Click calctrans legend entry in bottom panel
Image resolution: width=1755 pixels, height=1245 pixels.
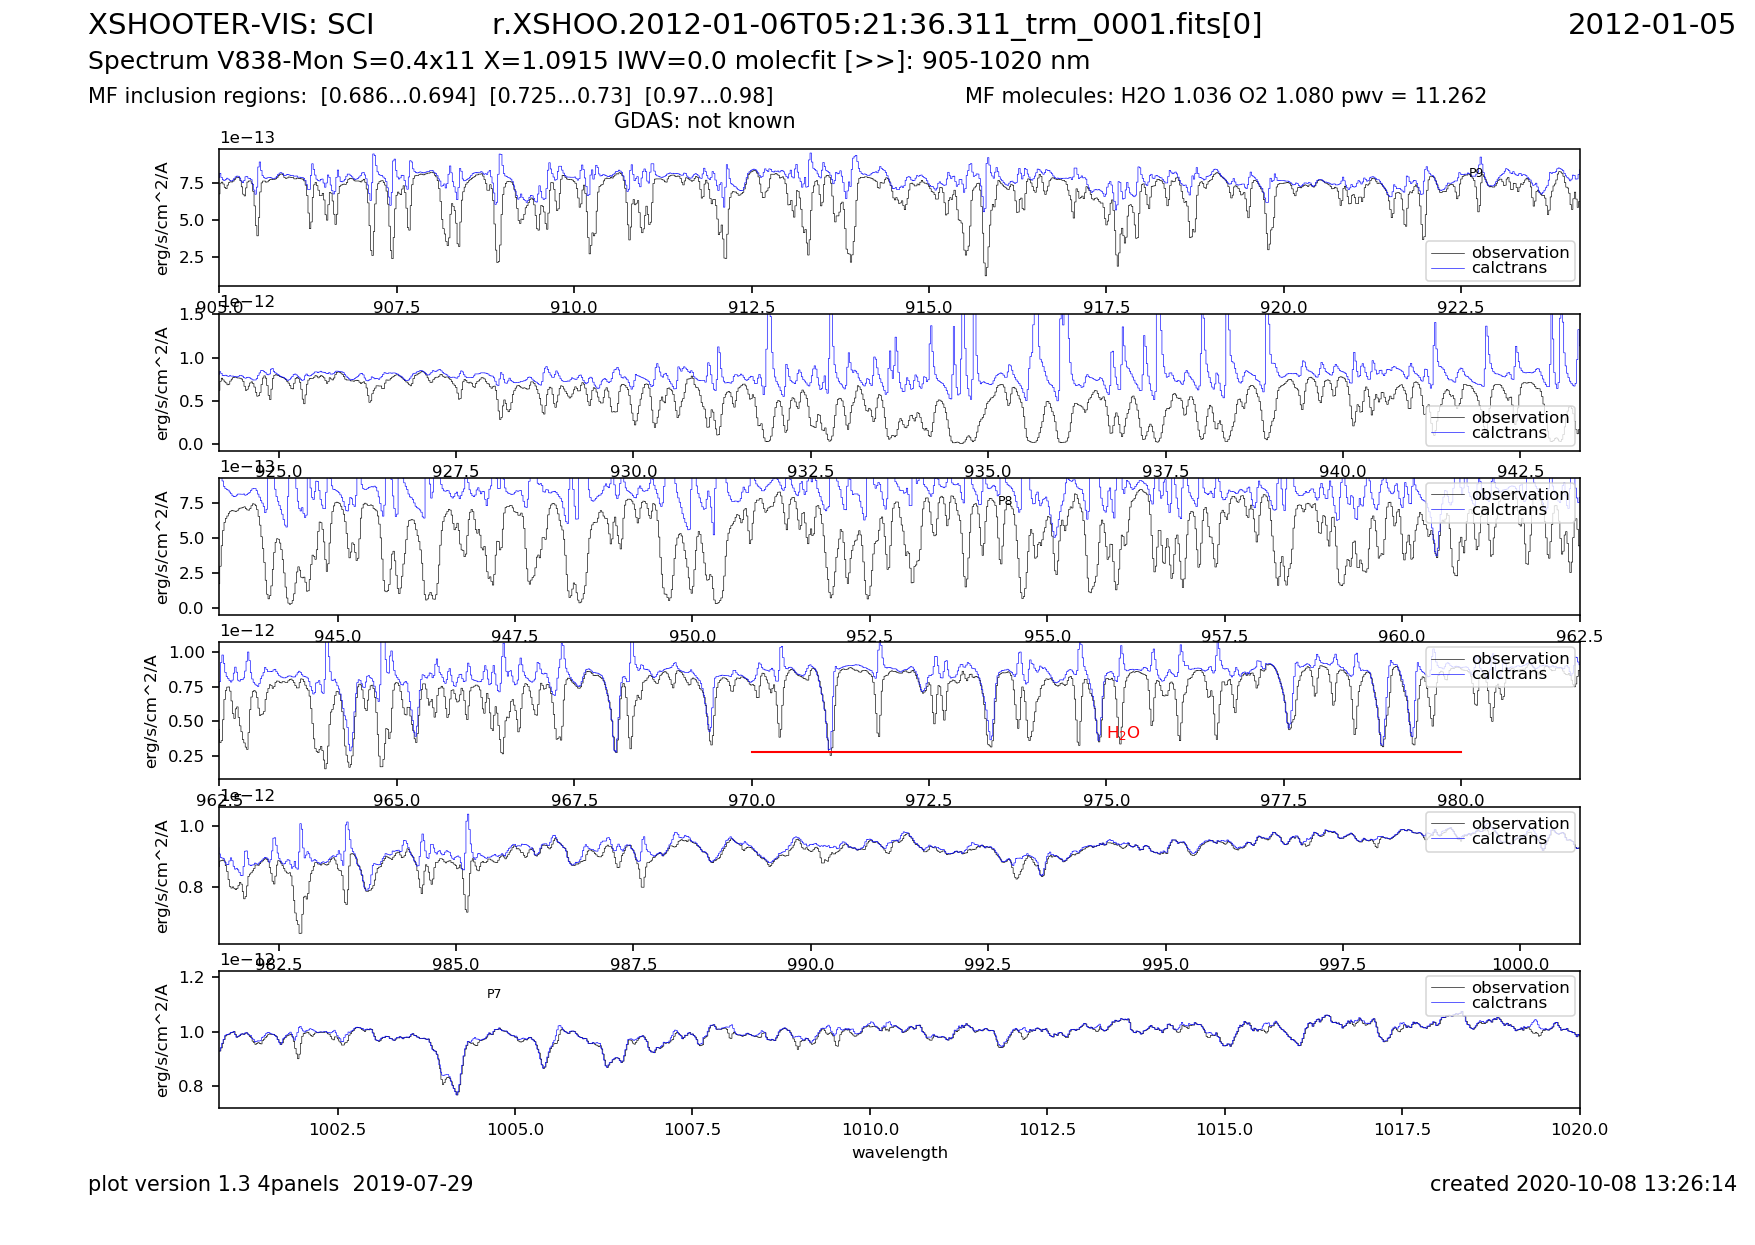(x=1508, y=1003)
